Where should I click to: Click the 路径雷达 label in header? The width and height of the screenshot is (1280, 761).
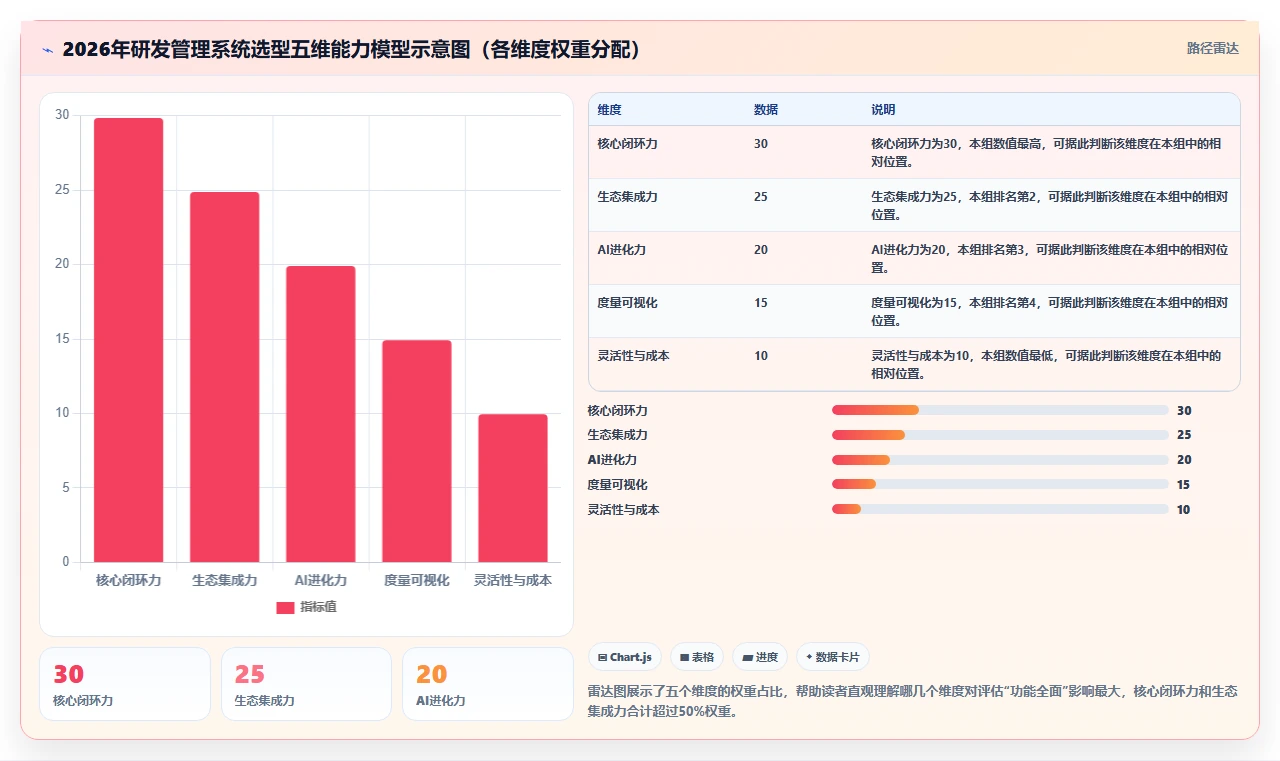[1212, 48]
